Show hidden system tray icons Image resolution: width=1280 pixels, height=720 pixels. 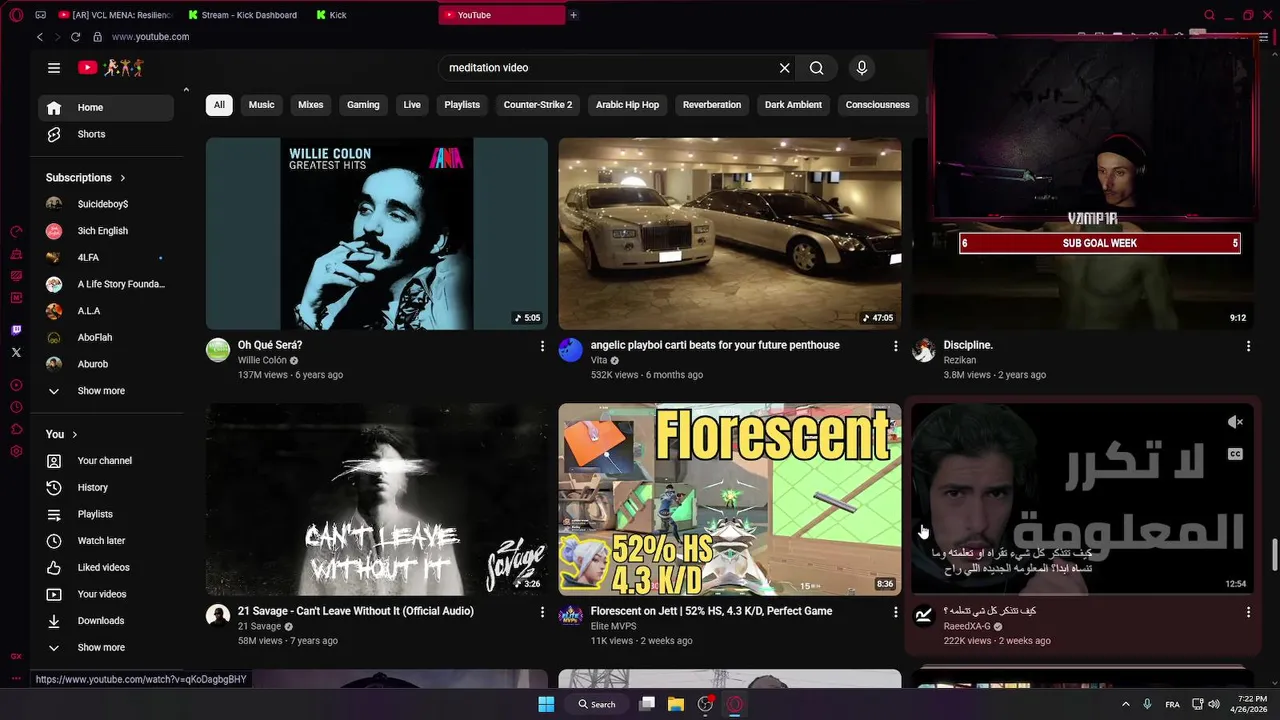(1125, 704)
